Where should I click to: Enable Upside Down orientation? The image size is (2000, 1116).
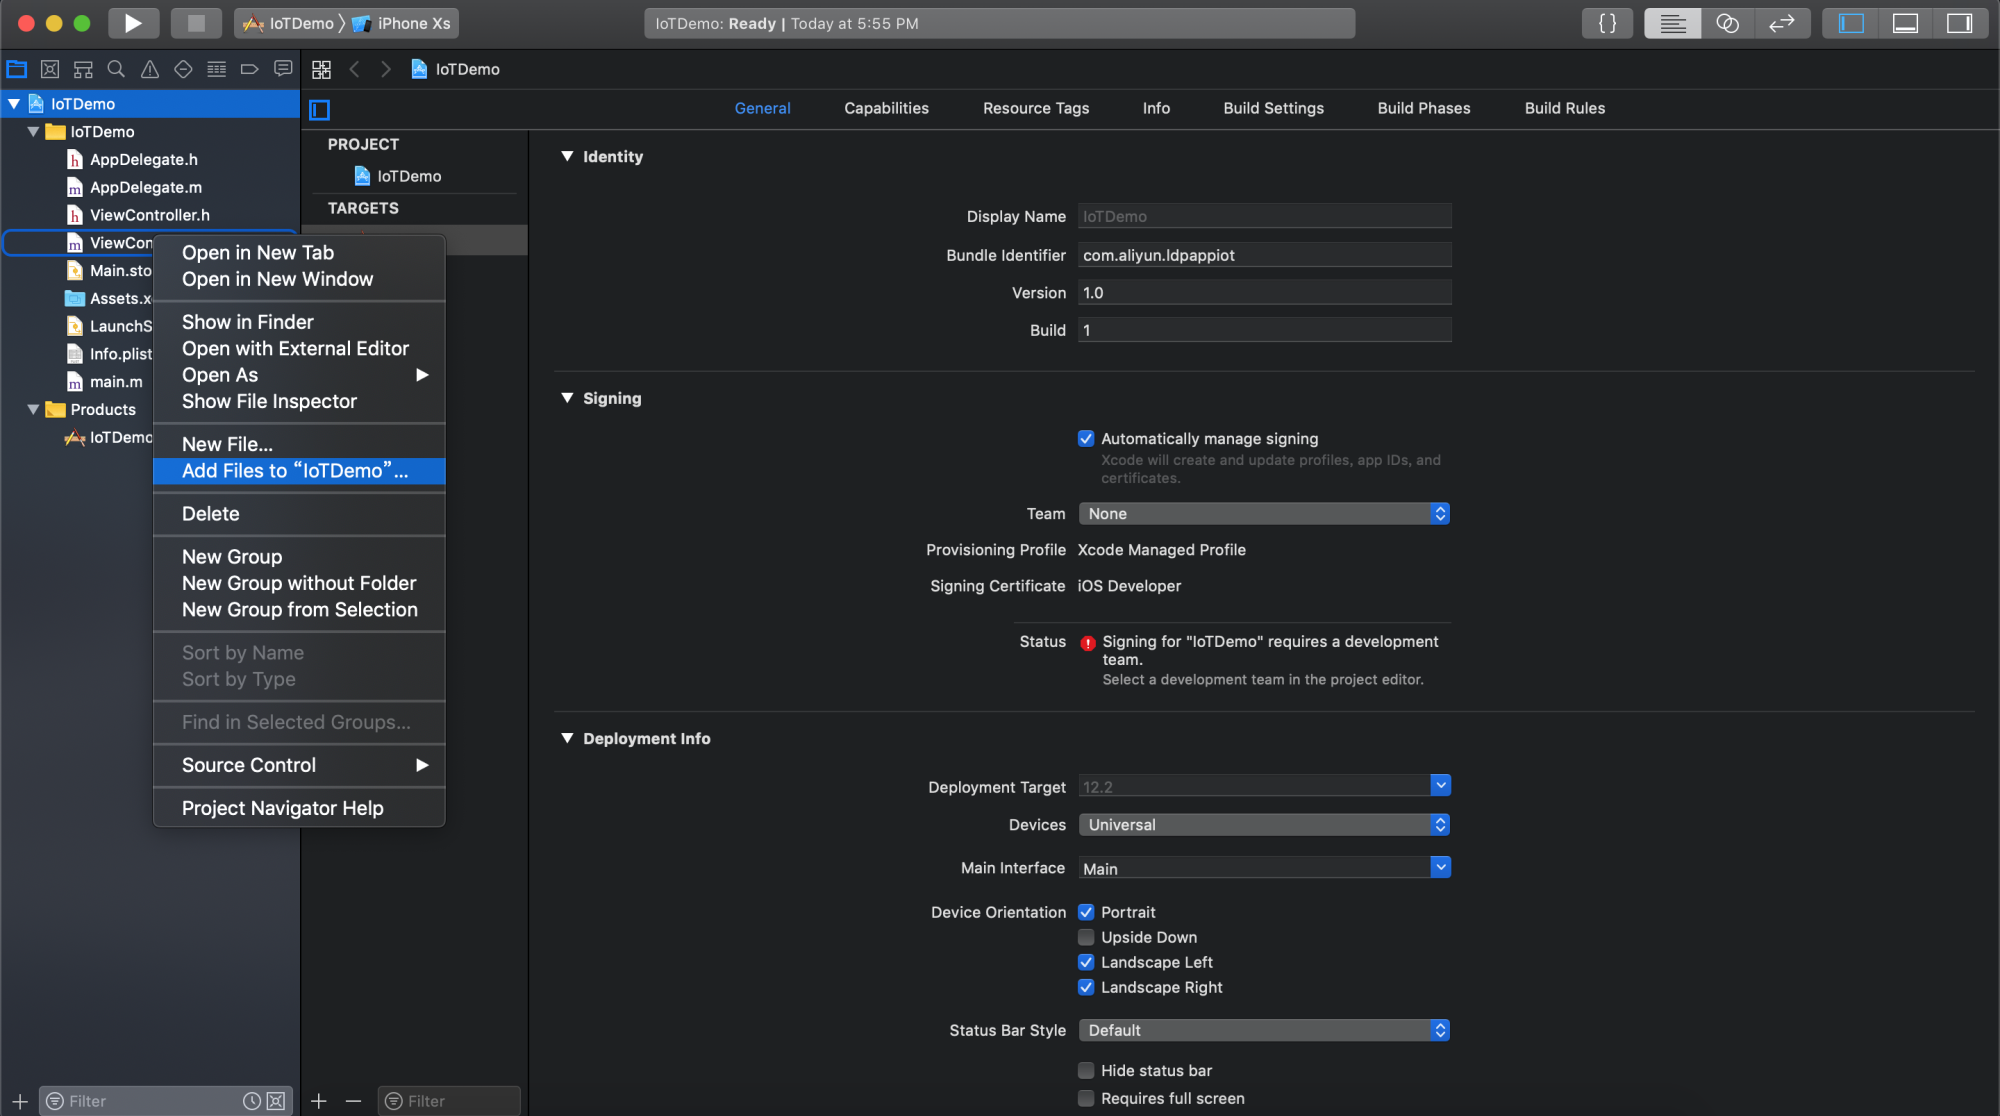(1086, 937)
